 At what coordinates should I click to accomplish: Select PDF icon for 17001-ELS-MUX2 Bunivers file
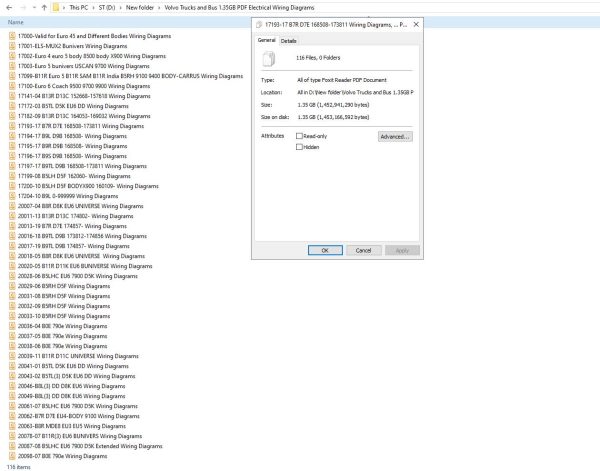[x=12, y=46]
